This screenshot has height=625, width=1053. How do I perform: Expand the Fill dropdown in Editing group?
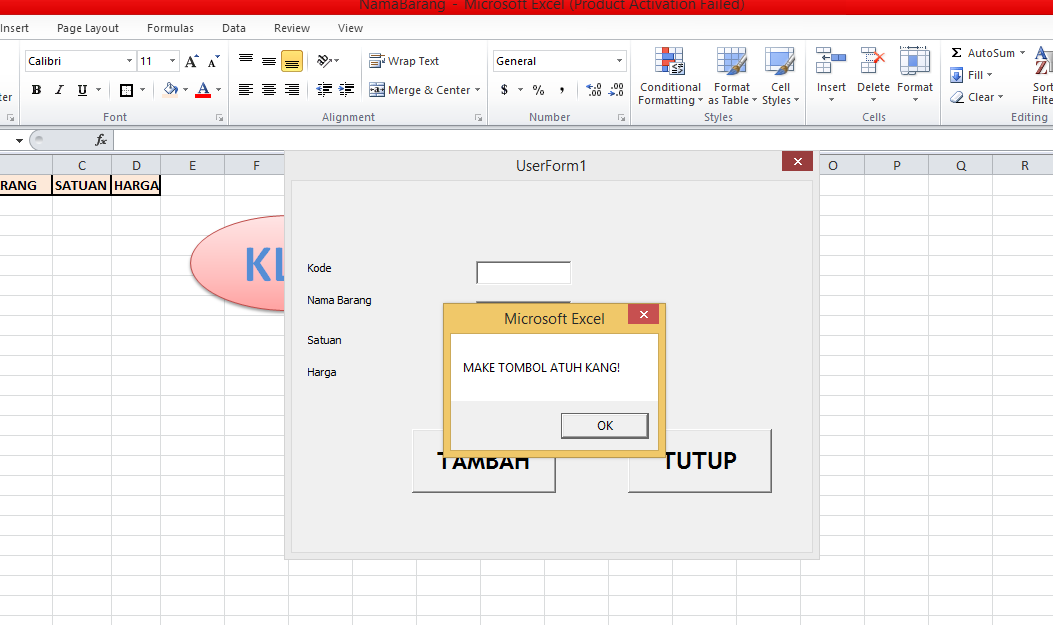coord(990,74)
